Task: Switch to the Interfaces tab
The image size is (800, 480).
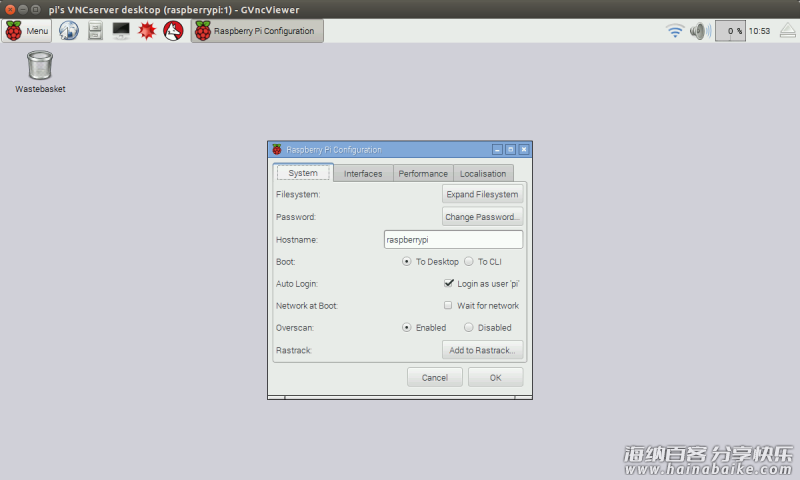Action: click(x=363, y=173)
